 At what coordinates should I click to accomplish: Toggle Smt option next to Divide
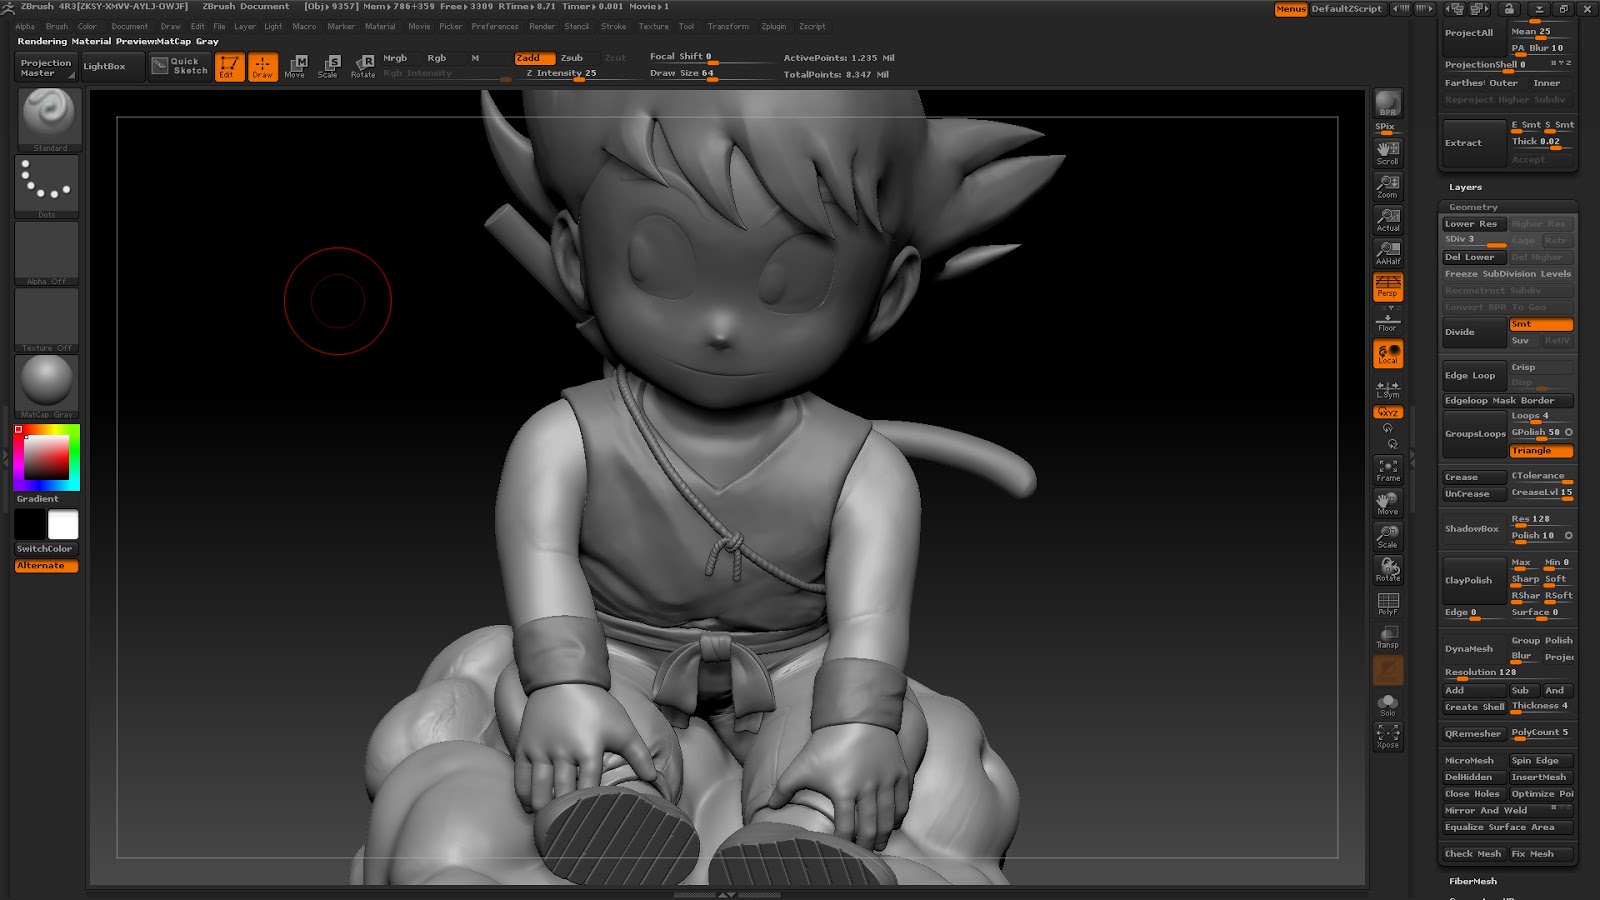1541,324
